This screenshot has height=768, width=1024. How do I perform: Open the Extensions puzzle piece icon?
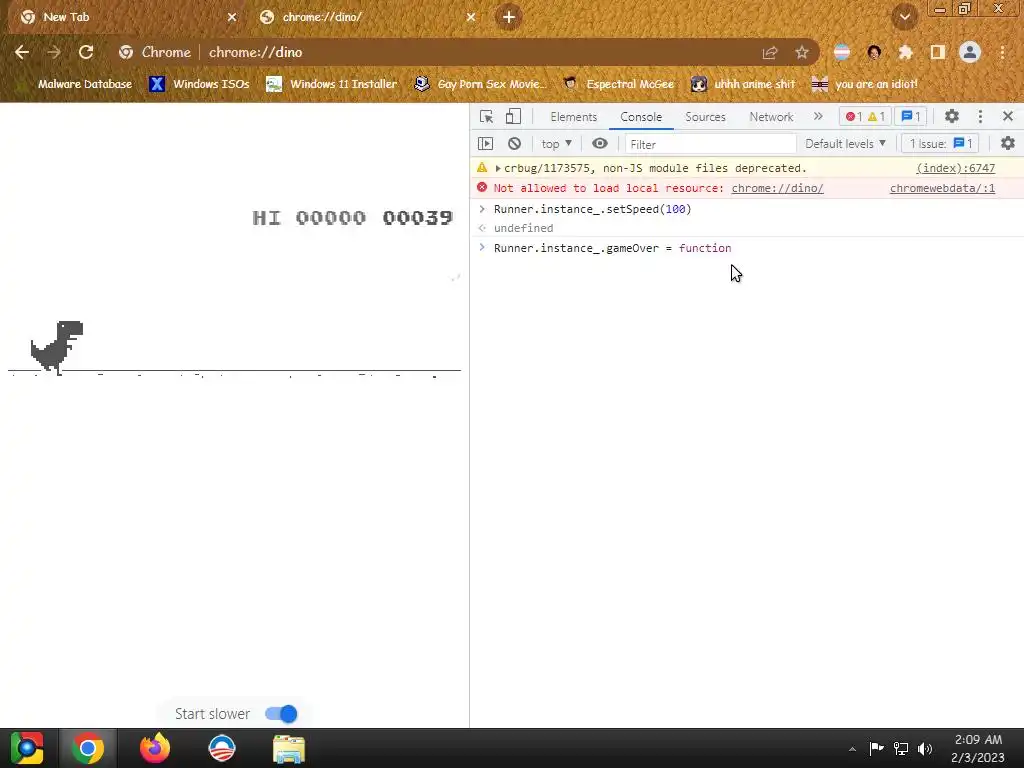pyautogui.click(x=905, y=52)
